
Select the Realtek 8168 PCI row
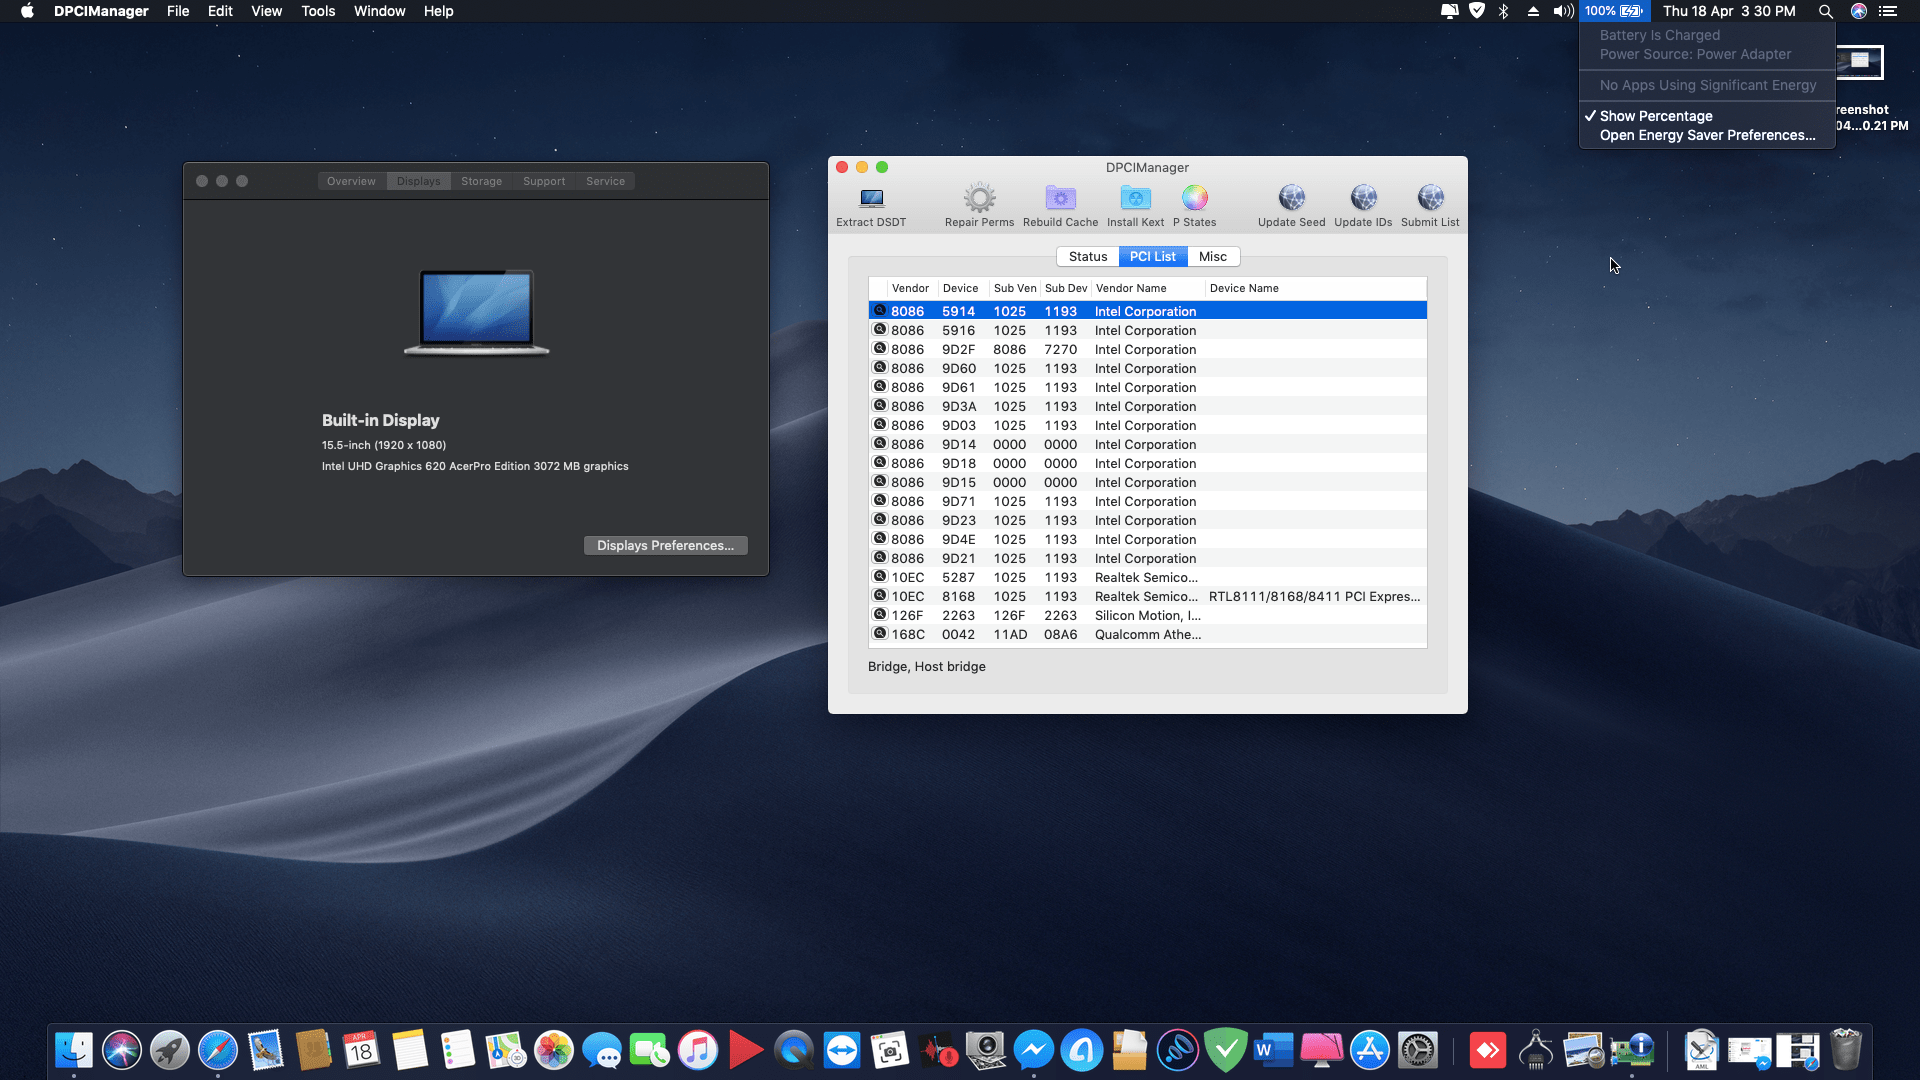pyautogui.click(x=1146, y=597)
